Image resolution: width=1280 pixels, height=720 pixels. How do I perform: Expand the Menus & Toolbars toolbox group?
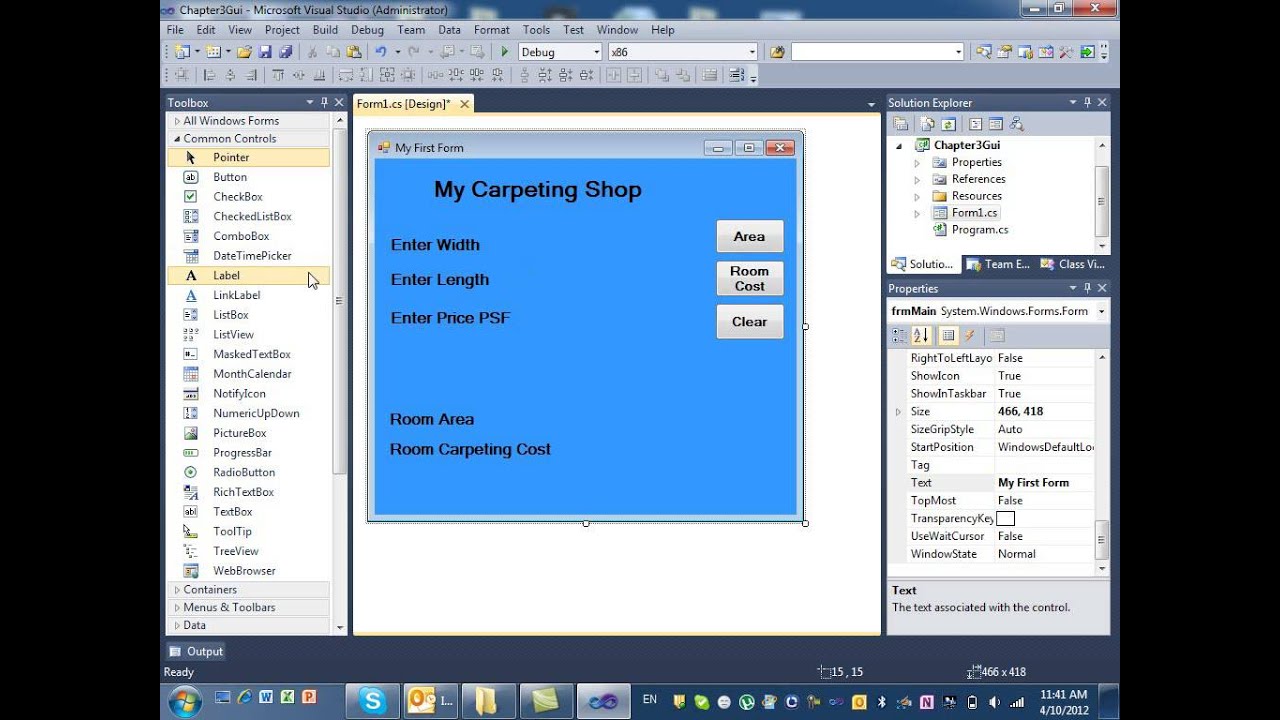tap(177, 608)
